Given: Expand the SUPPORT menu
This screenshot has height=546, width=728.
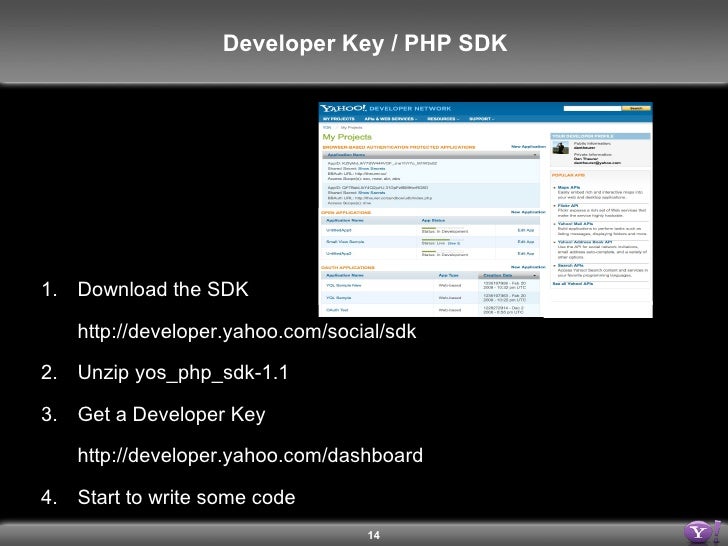Looking at the screenshot, I should click(481, 119).
